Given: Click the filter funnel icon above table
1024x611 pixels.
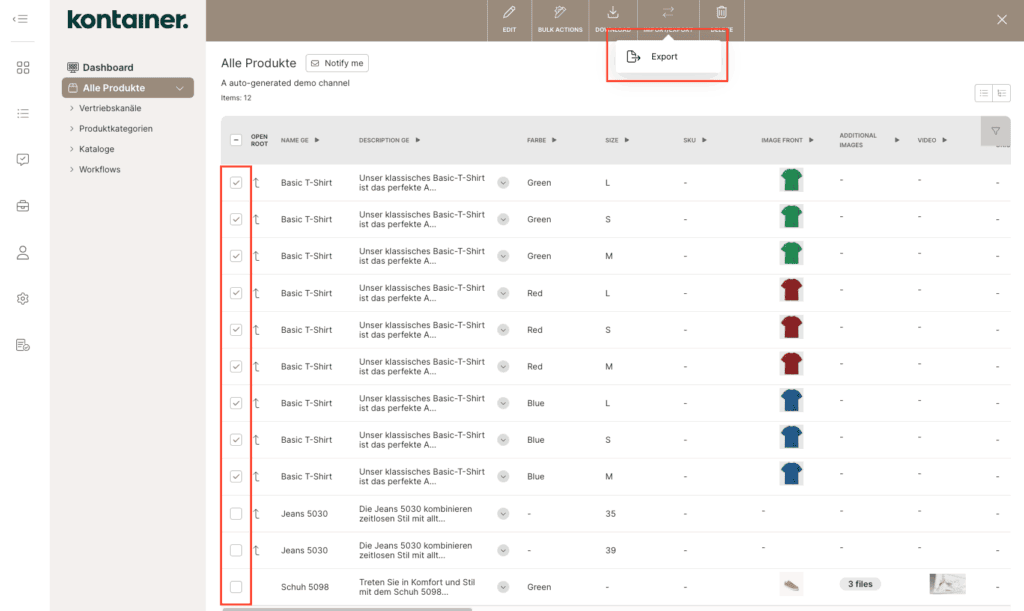Looking at the screenshot, I should [996, 131].
